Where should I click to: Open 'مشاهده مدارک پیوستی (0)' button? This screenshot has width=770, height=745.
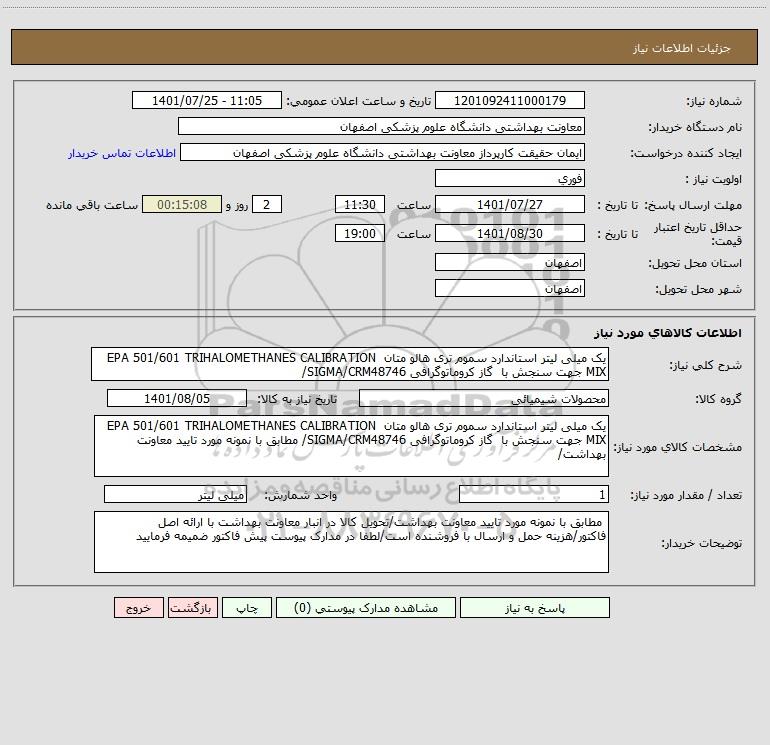click(x=366, y=608)
